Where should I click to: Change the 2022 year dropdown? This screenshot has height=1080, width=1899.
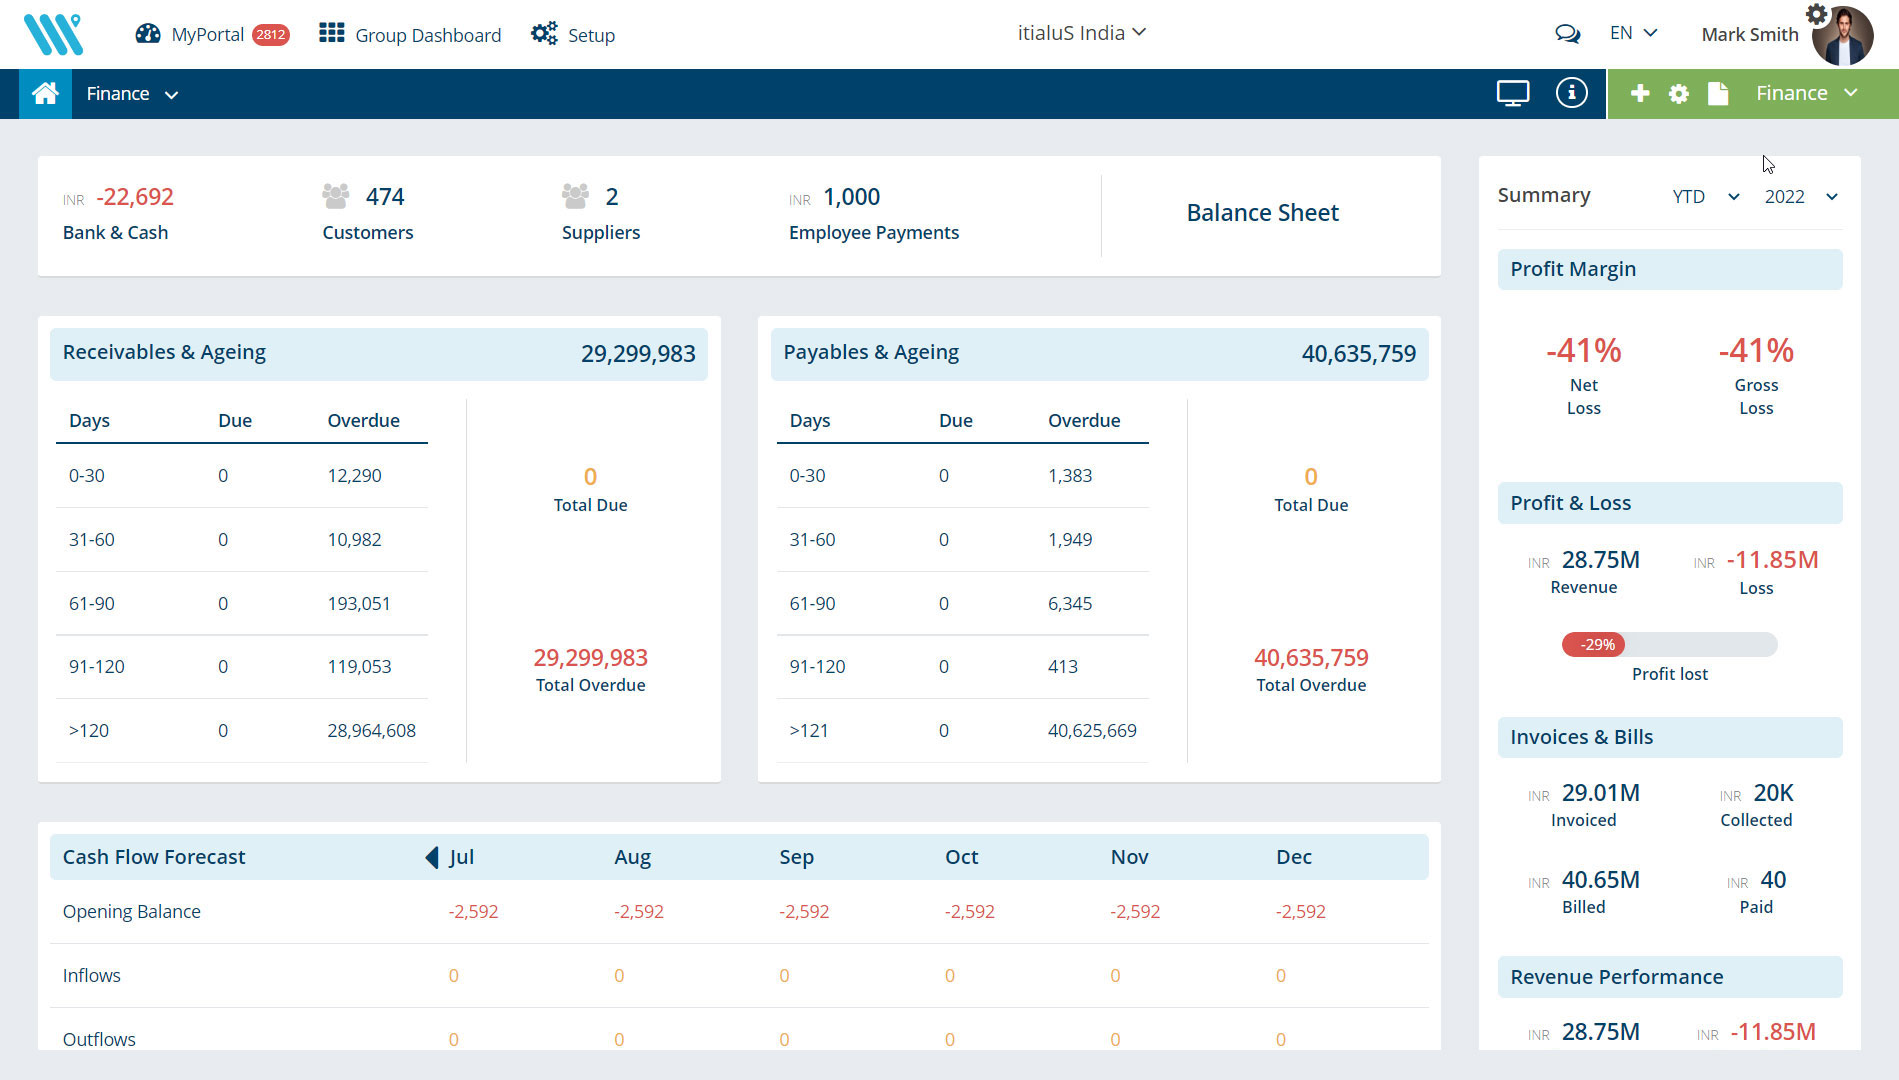point(1800,197)
